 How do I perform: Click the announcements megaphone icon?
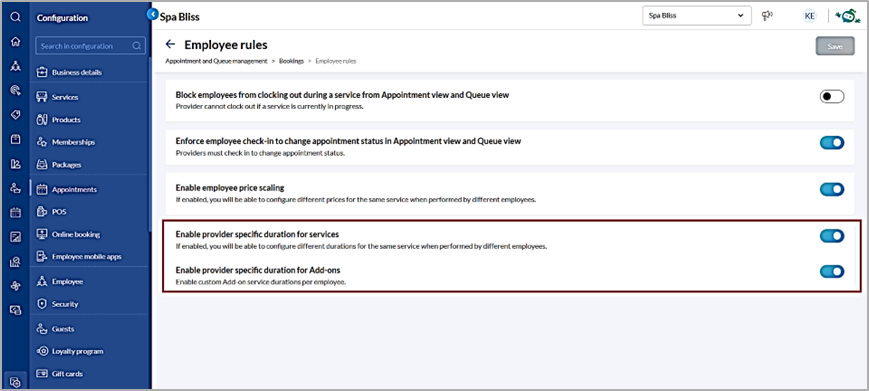(768, 16)
